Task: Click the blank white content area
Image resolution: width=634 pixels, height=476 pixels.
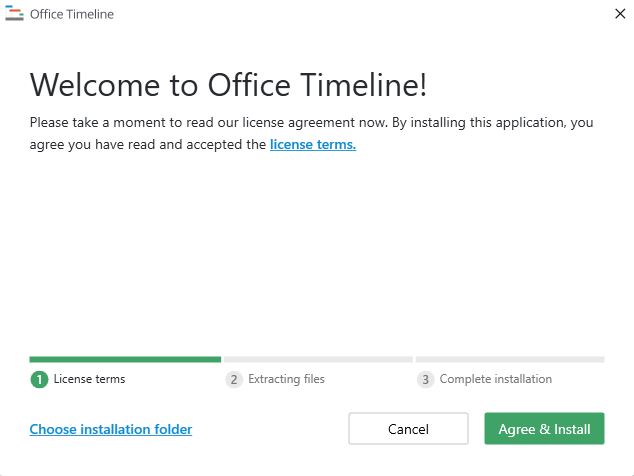Action: [x=316, y=250]
